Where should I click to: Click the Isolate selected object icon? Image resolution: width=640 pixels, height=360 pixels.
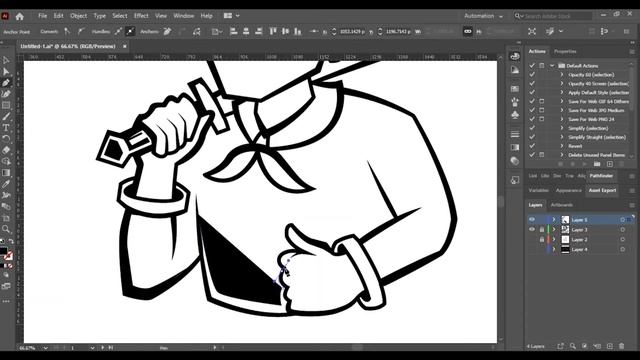click(x=532, y=31)
